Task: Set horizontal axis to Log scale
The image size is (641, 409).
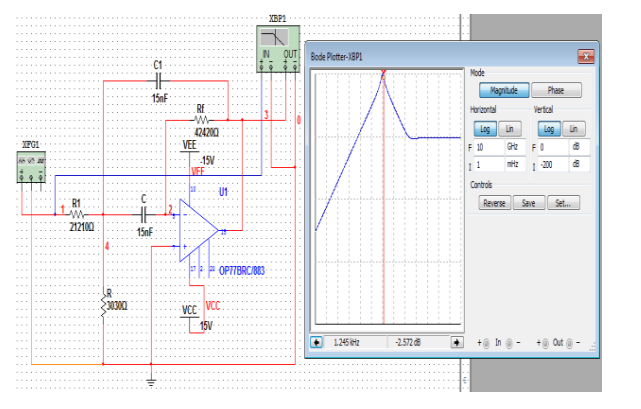Action: 485,129
